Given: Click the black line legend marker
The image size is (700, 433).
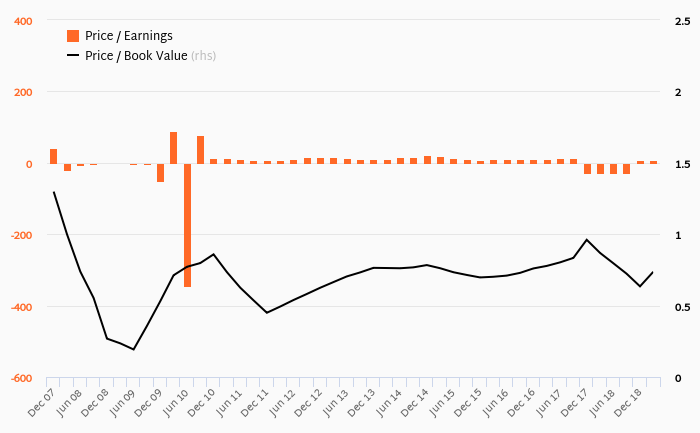Looking at the screenshot, I should point(73,55).
